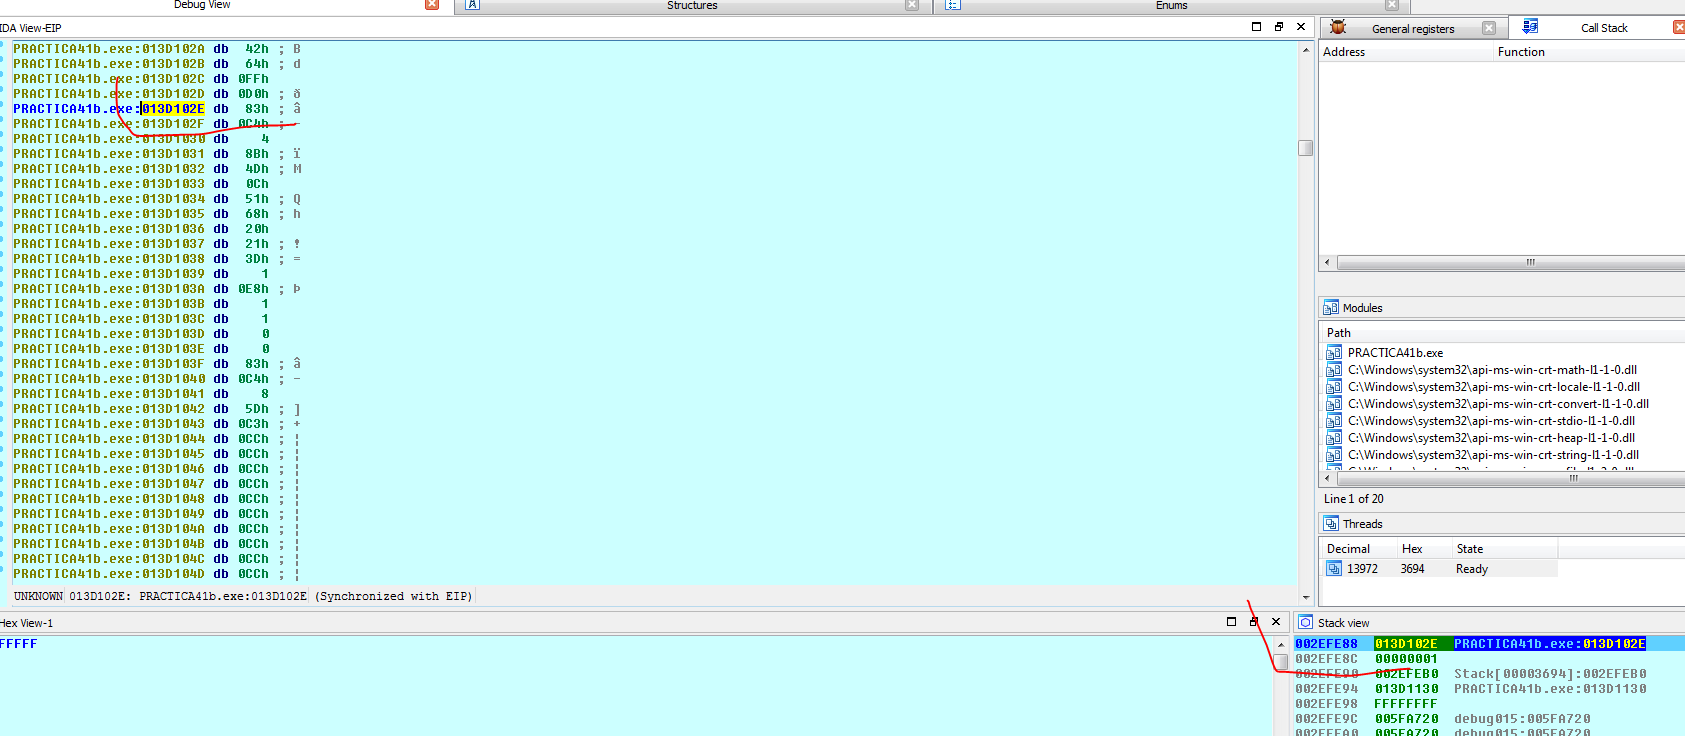This screenshot has width=1685, height=736.
Task: Click the Stack view panel icon
Action: point(1306,623)
